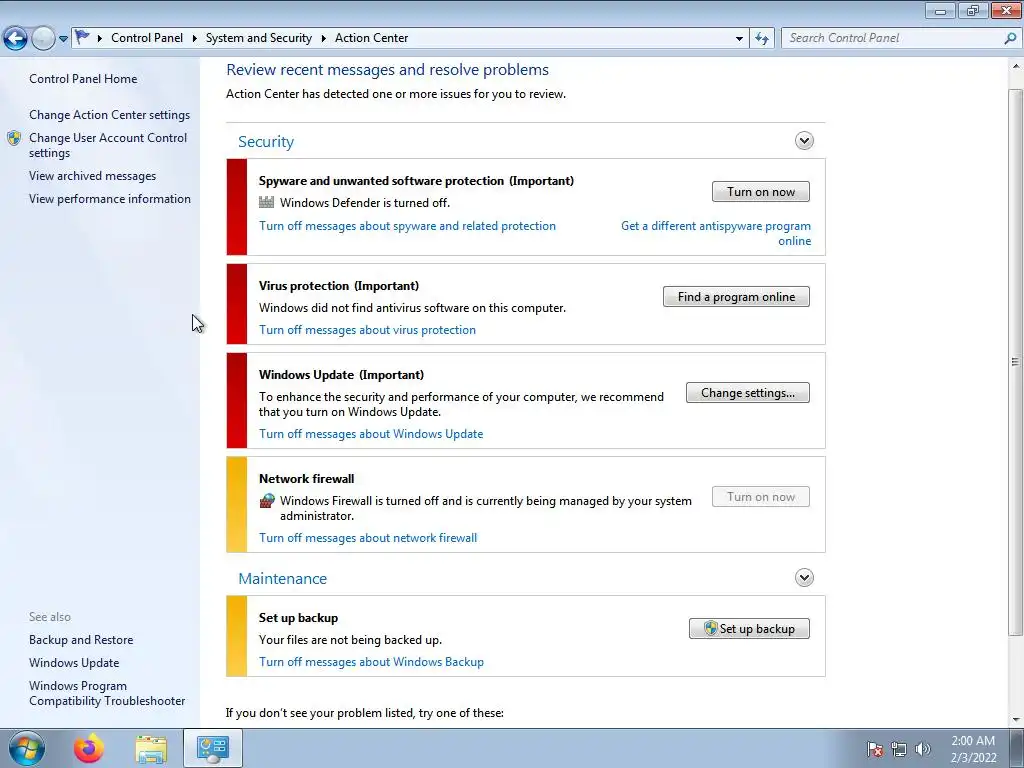This screenshot has height=768, width=1024.
Task: Click the network tray icon
Action: coord(899,749)
